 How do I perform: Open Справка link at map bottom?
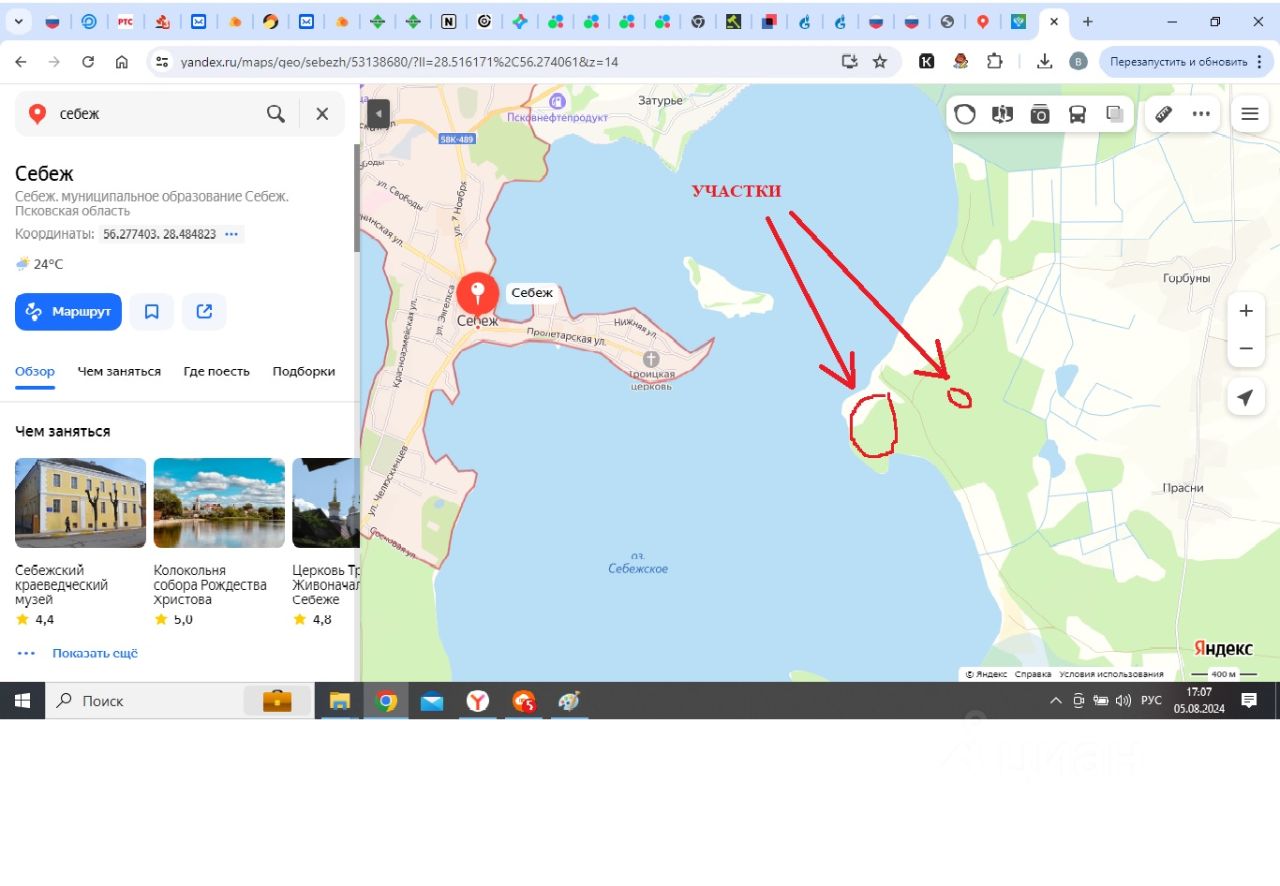pyautogui.click(x=1033, y=674)
